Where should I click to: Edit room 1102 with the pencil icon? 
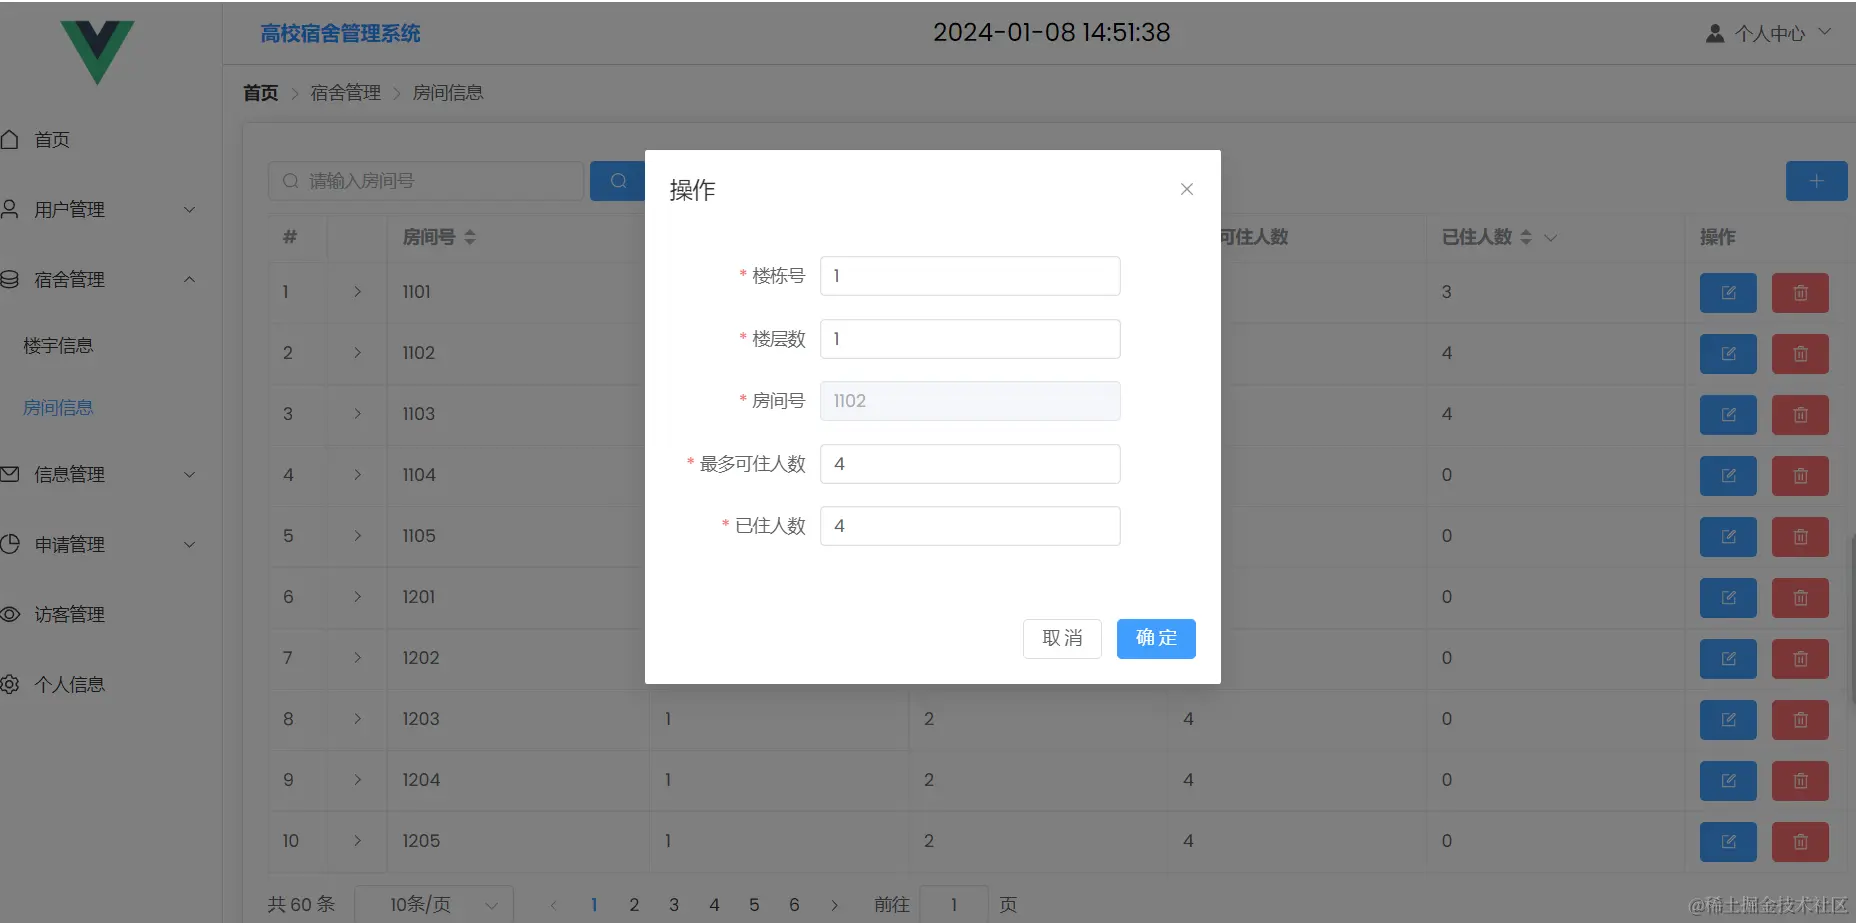(1728, 354)
